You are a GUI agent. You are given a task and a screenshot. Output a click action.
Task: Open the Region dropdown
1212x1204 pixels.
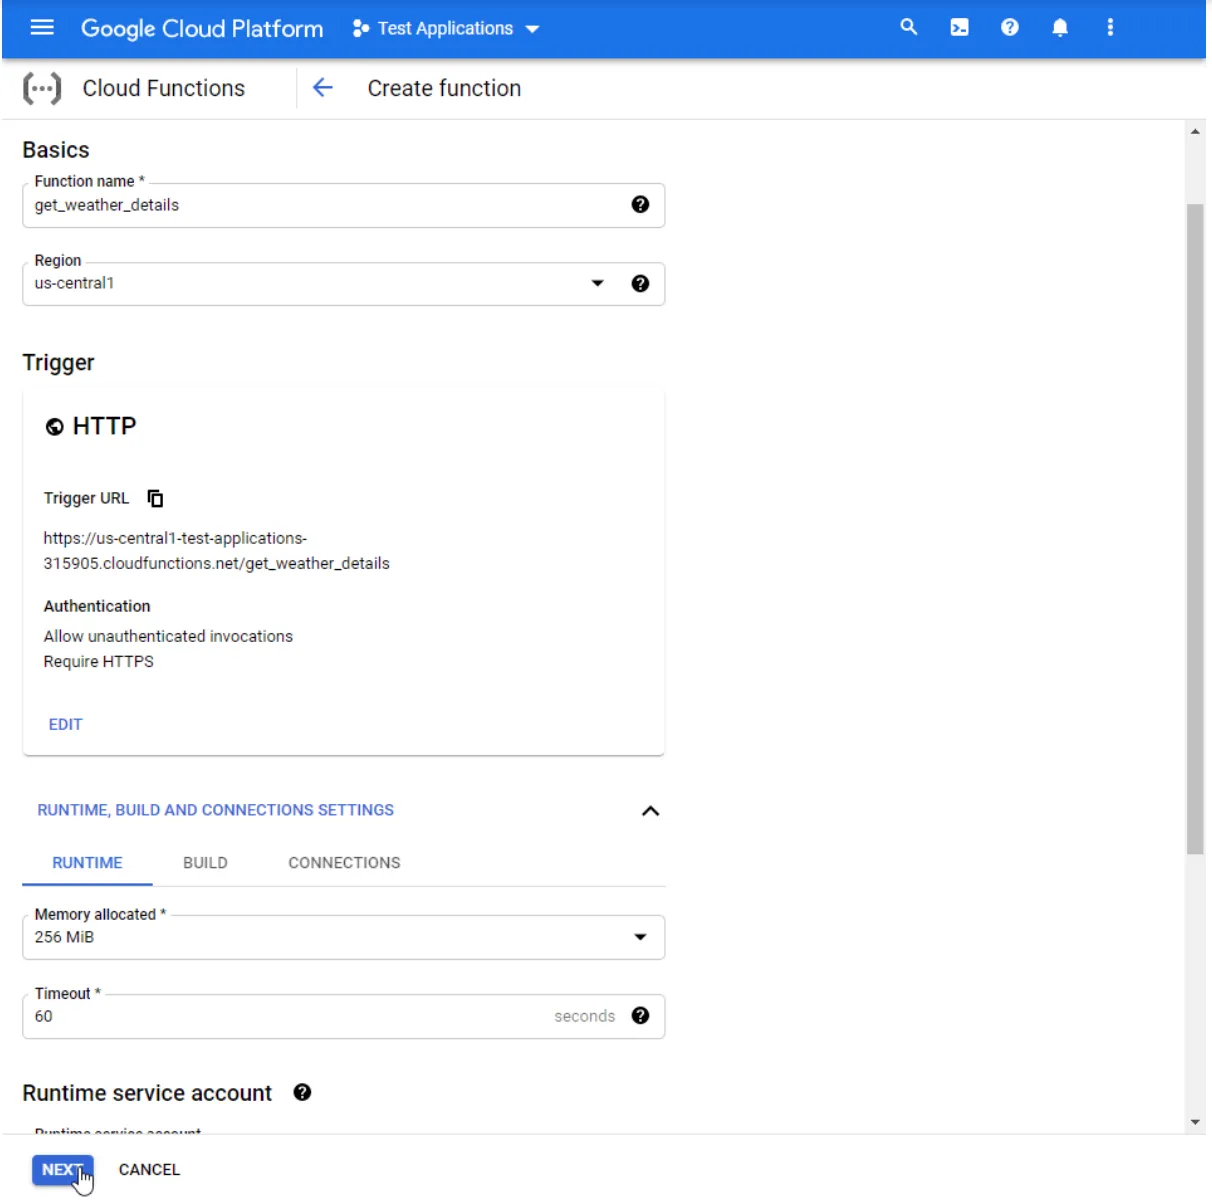597,283
